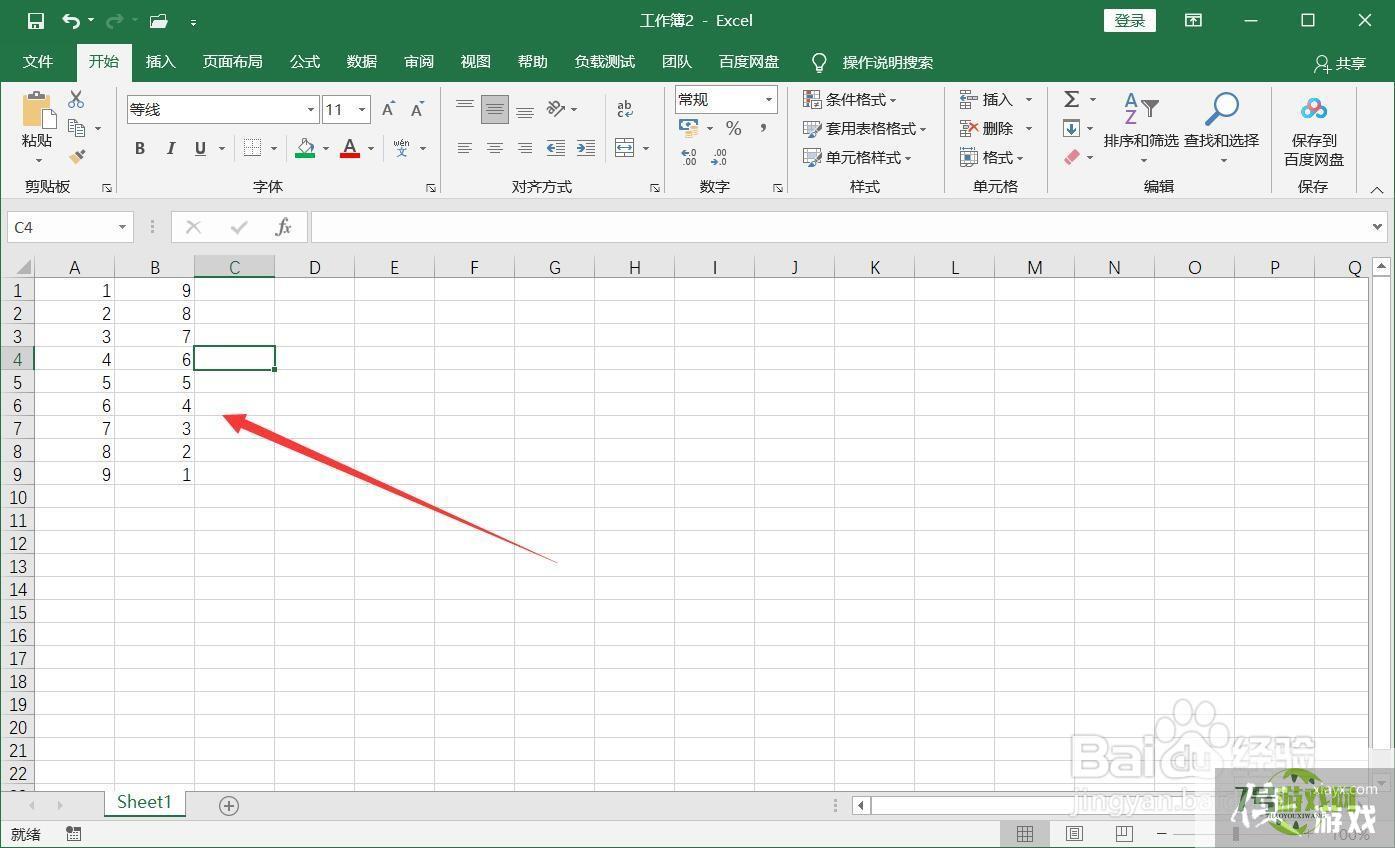
Task: Click the Save icon in quick access toolbar
Action: pyautogui.click(x=36, y=20)
